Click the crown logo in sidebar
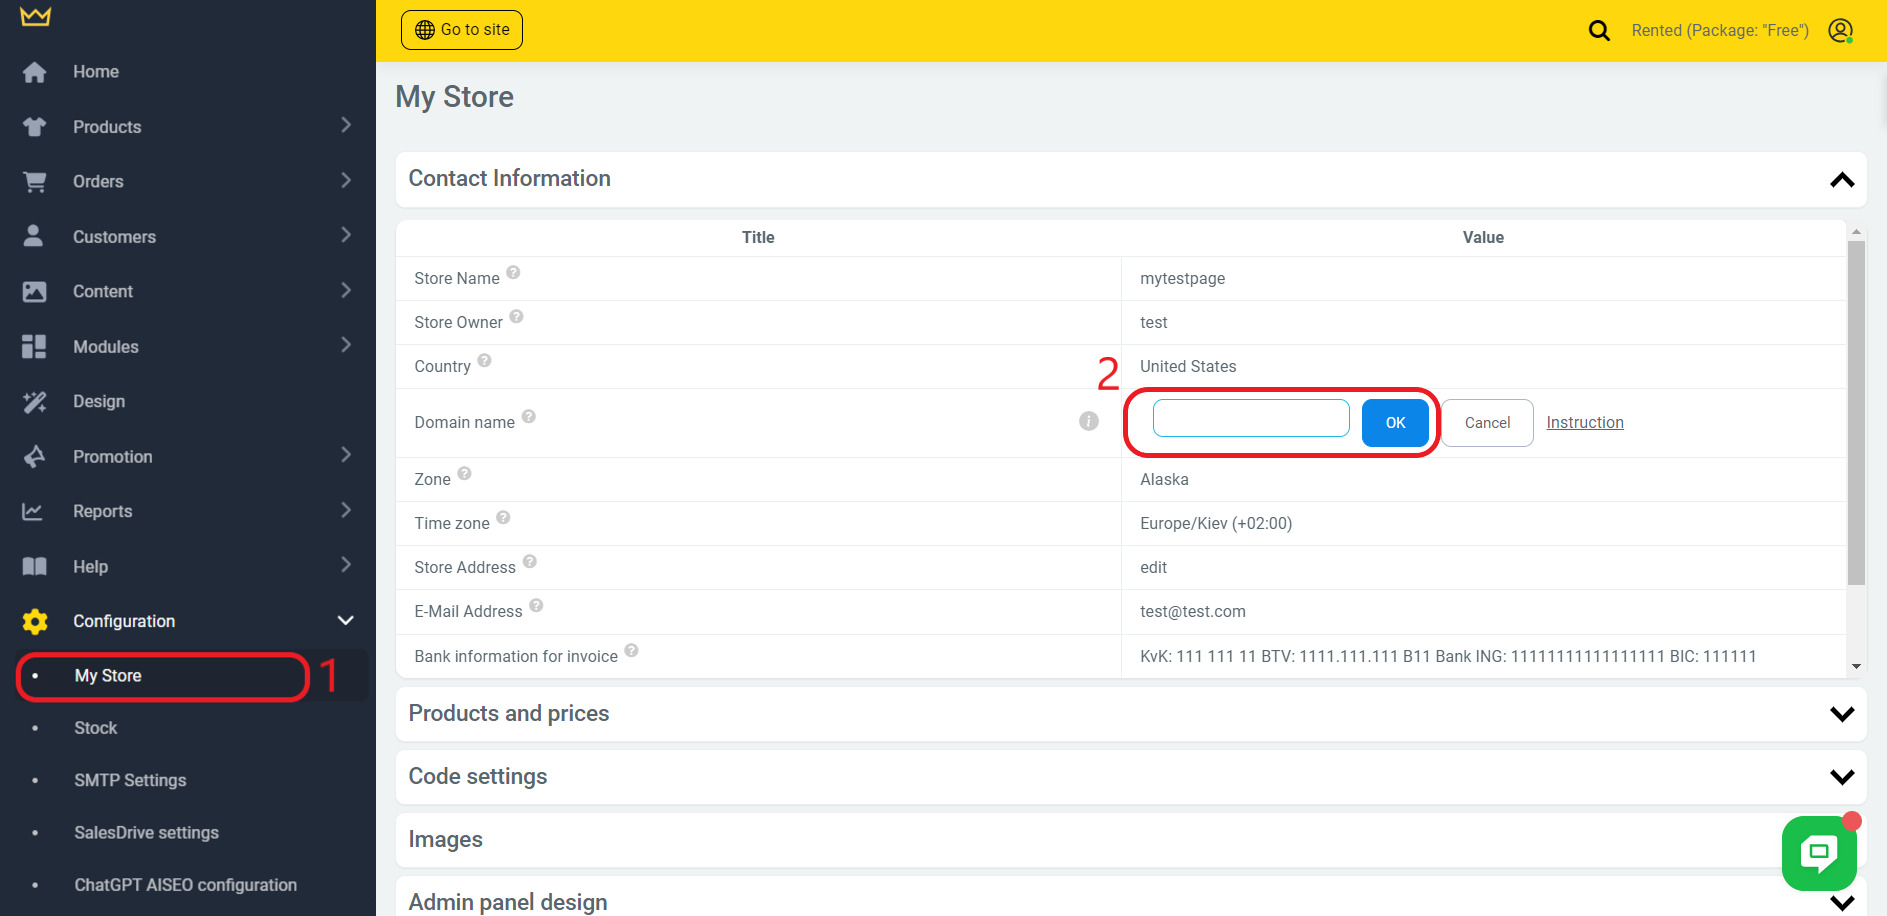Viewport: 1887px width, 916px height. 35,17
